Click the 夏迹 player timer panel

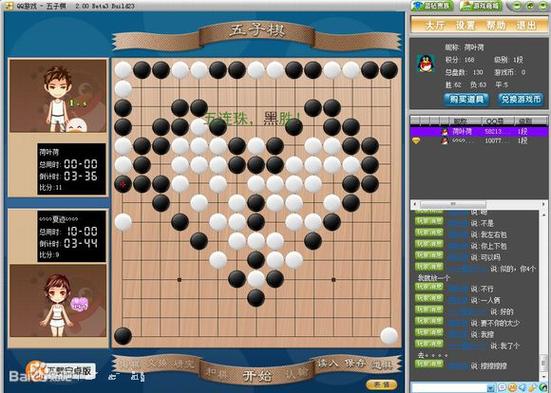point(72,236)
